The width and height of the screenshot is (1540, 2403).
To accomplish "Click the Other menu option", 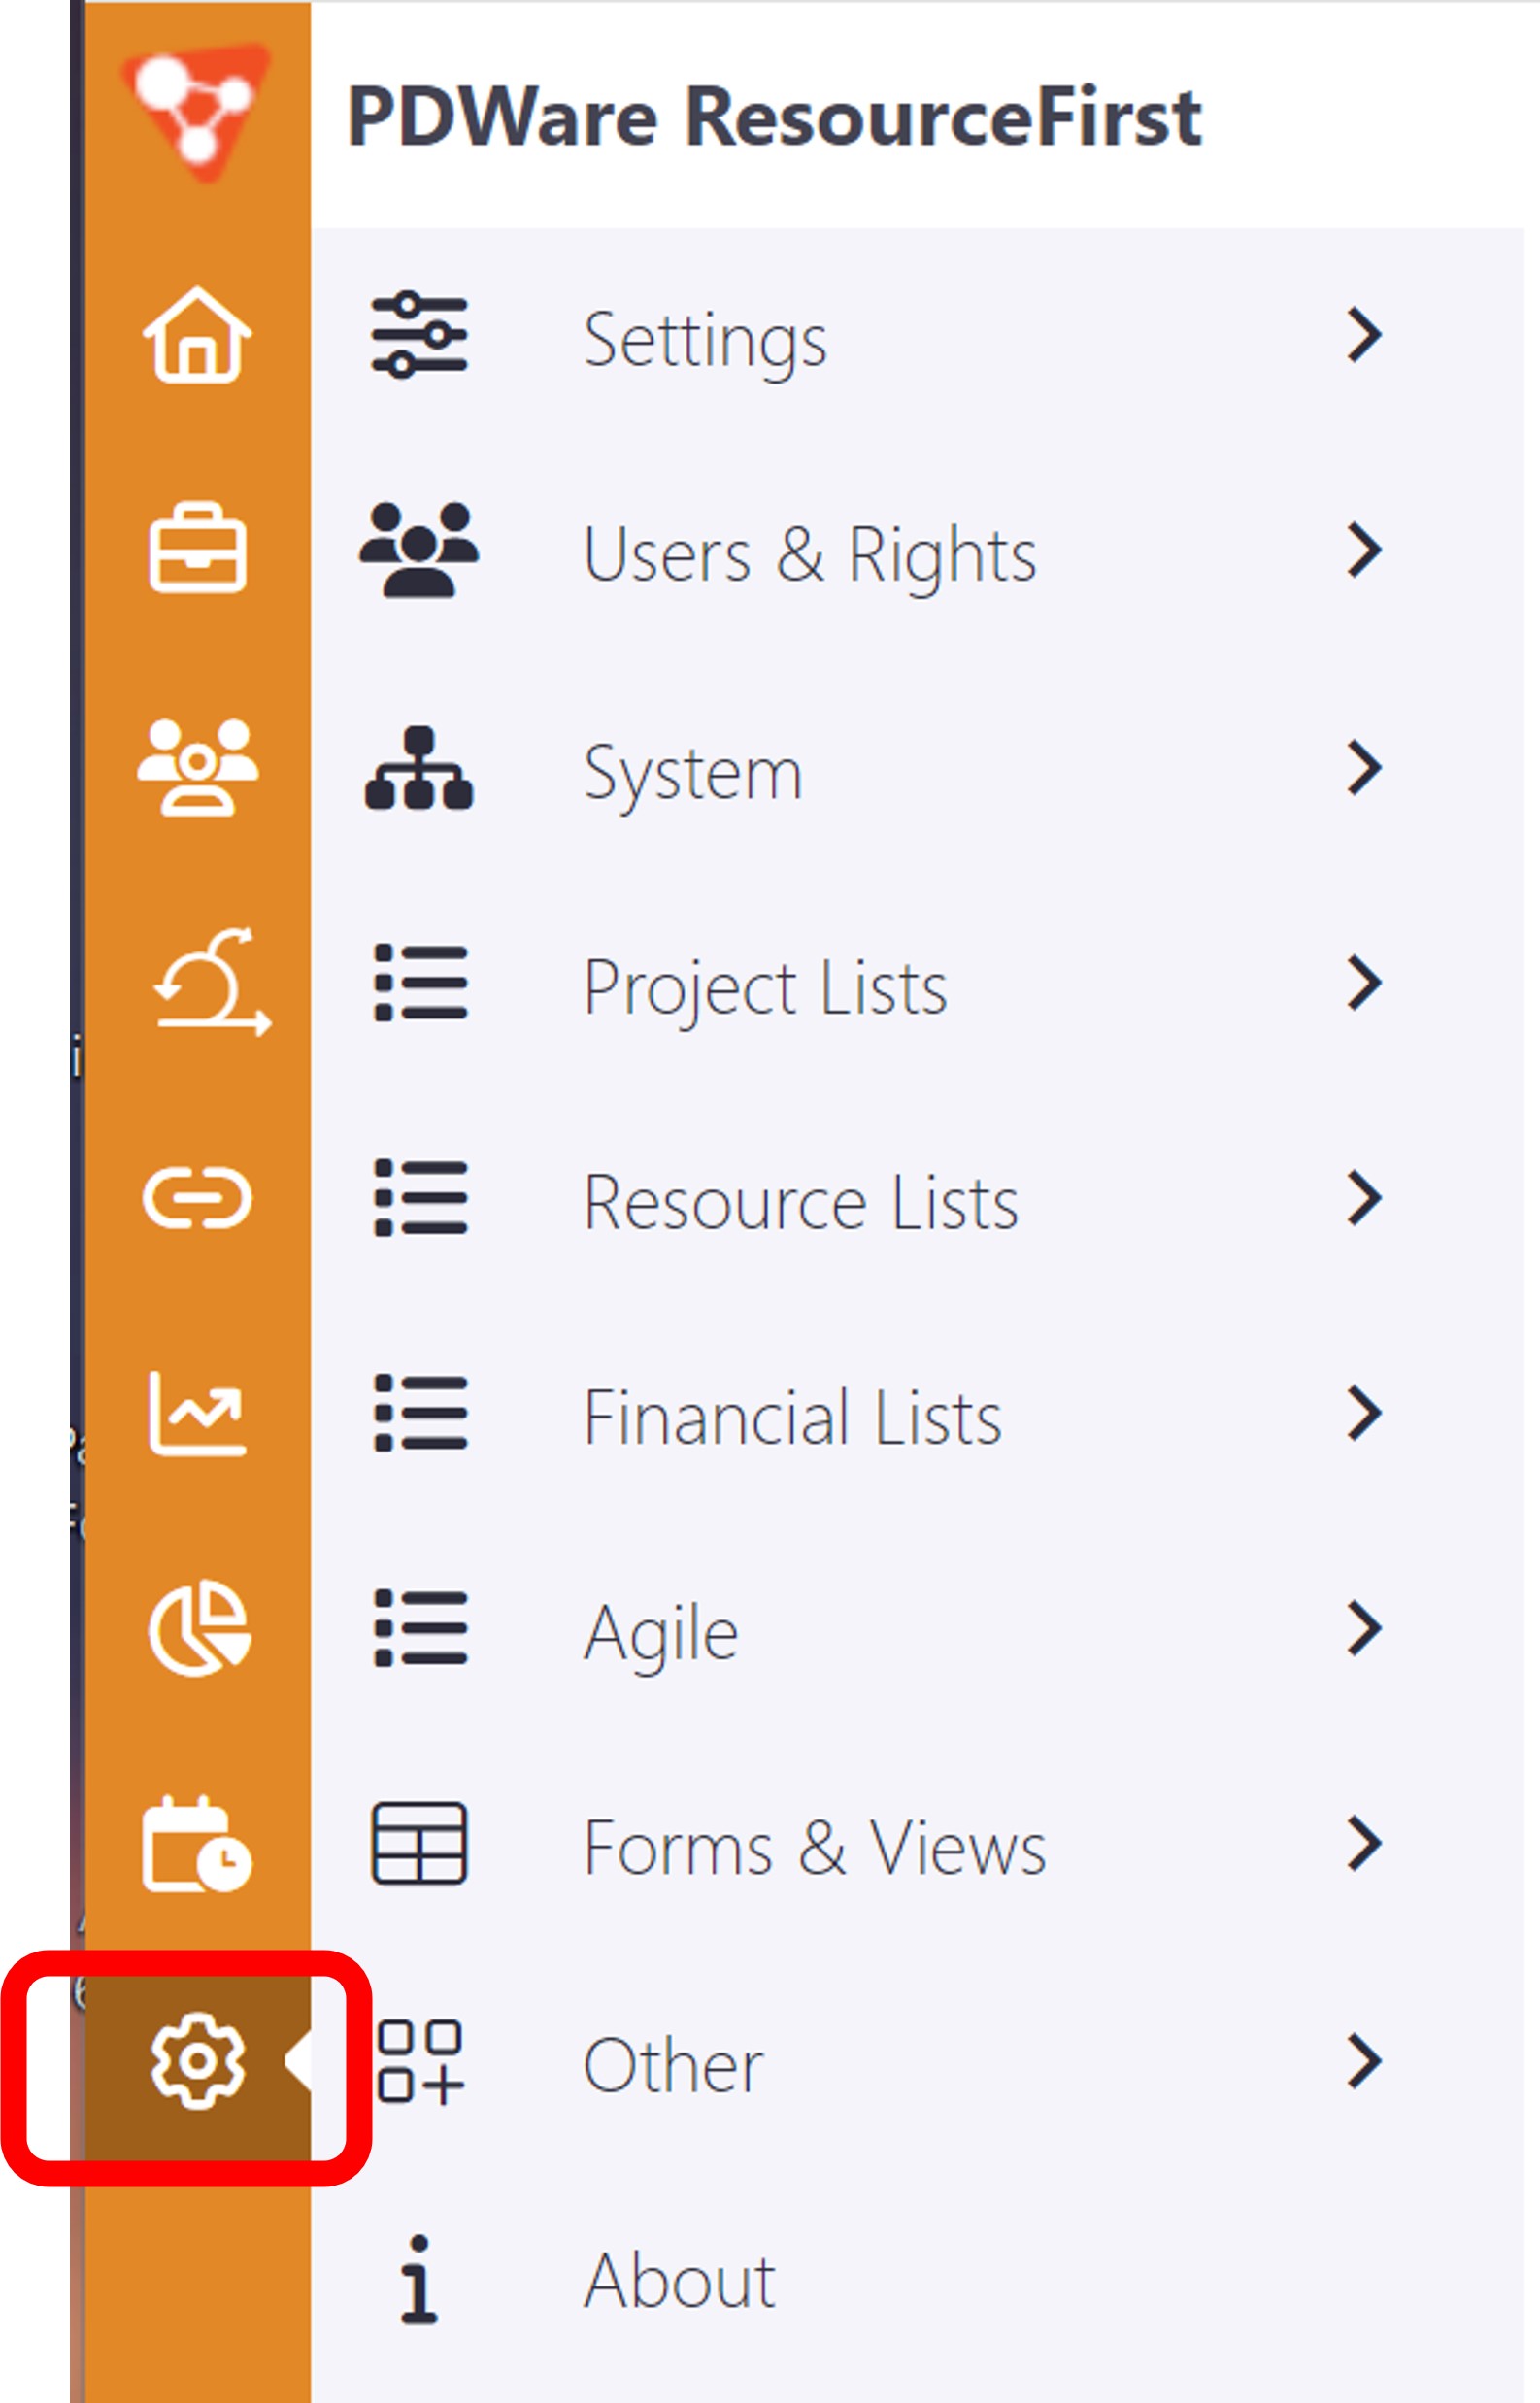I will pyautogui.click(x=670, y=2060).
